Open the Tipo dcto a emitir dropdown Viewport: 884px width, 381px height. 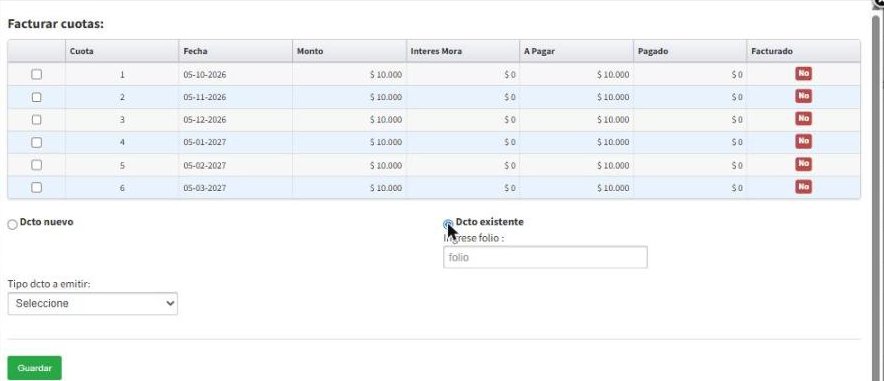click(x=92, y=303)
